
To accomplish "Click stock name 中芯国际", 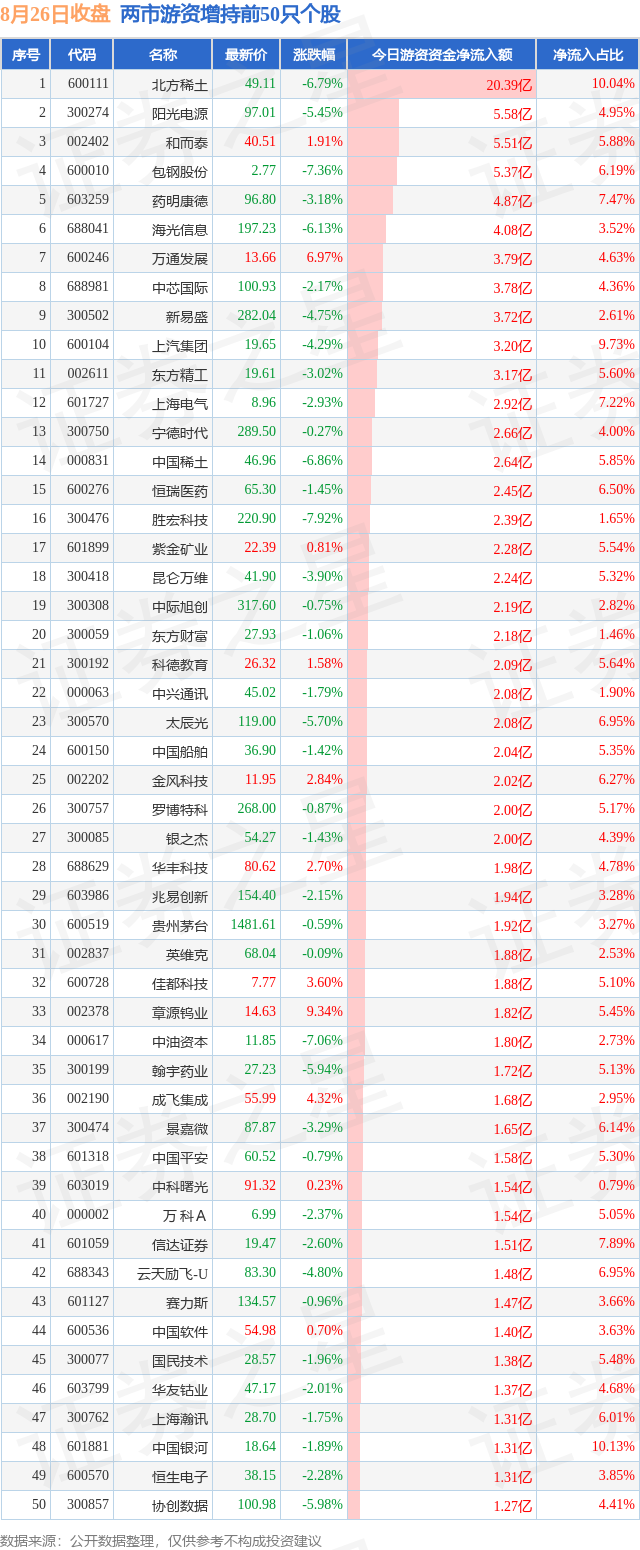I will [x=180, y=288].
